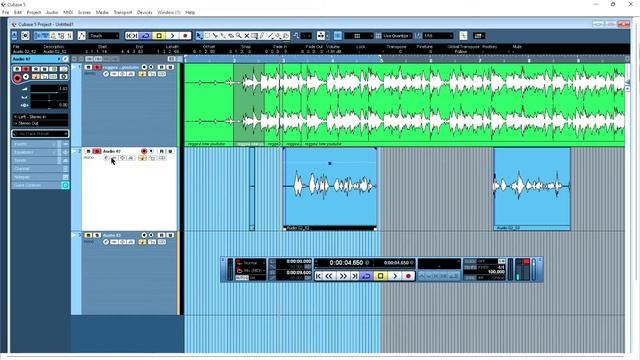Toggle record enable on Audio 02 track
The image size is (640, 360).
pos(144,151)
